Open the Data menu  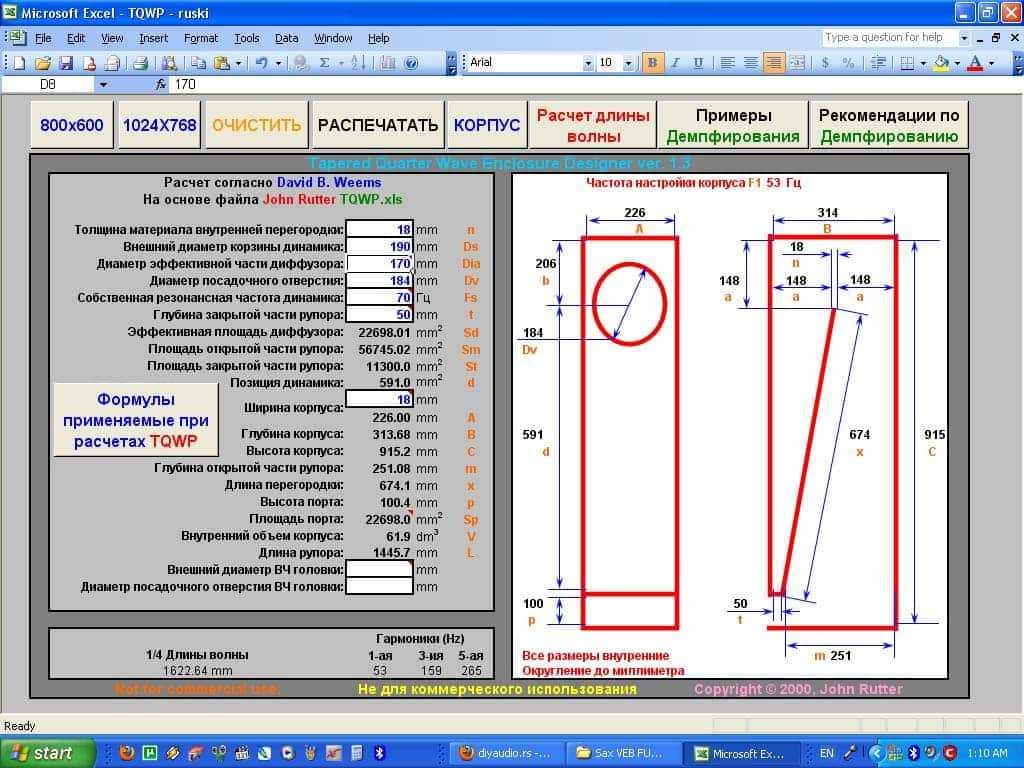point(287,38)
